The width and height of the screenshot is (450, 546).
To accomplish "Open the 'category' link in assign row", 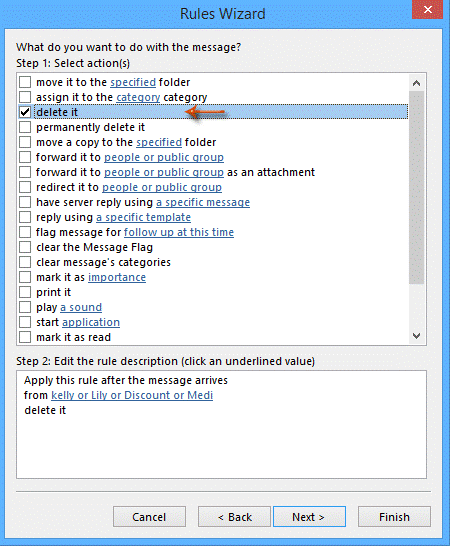I will (138, 98).
